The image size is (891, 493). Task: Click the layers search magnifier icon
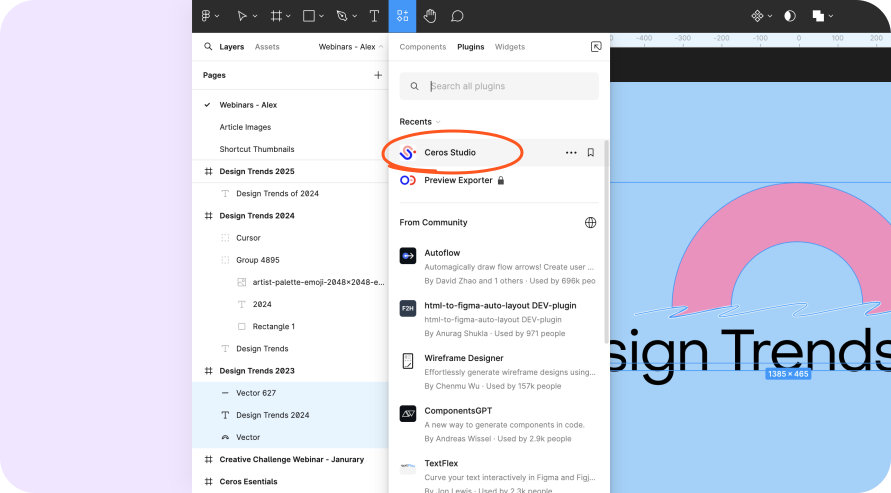tap(208, 47)
